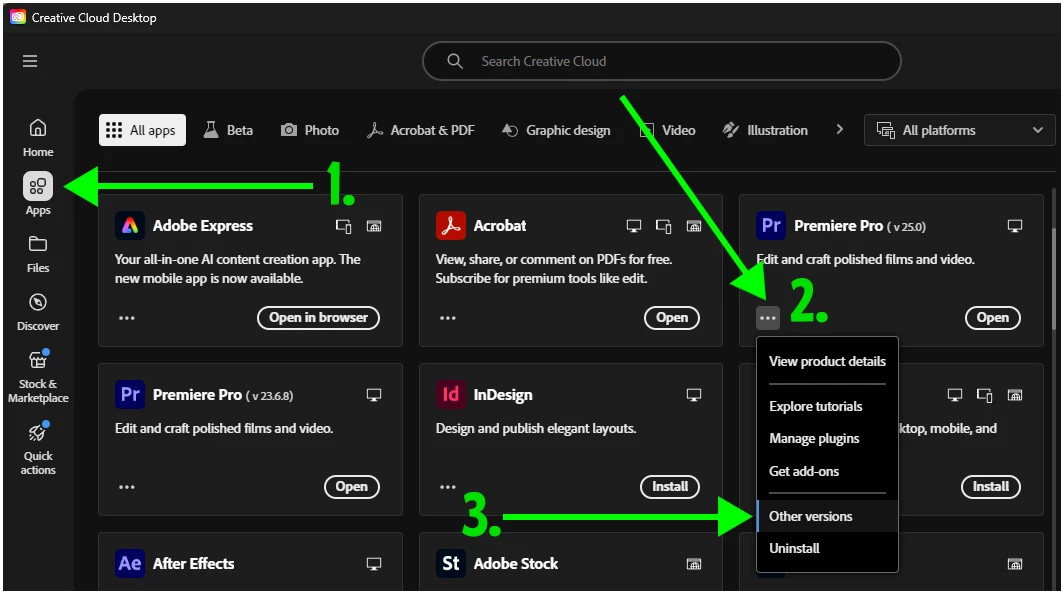Open Stock & Marketplace sidebar item
Image resolution: width=1064 pixels, height=594 pixels.
pyautogui.click(x=38, y=377)
